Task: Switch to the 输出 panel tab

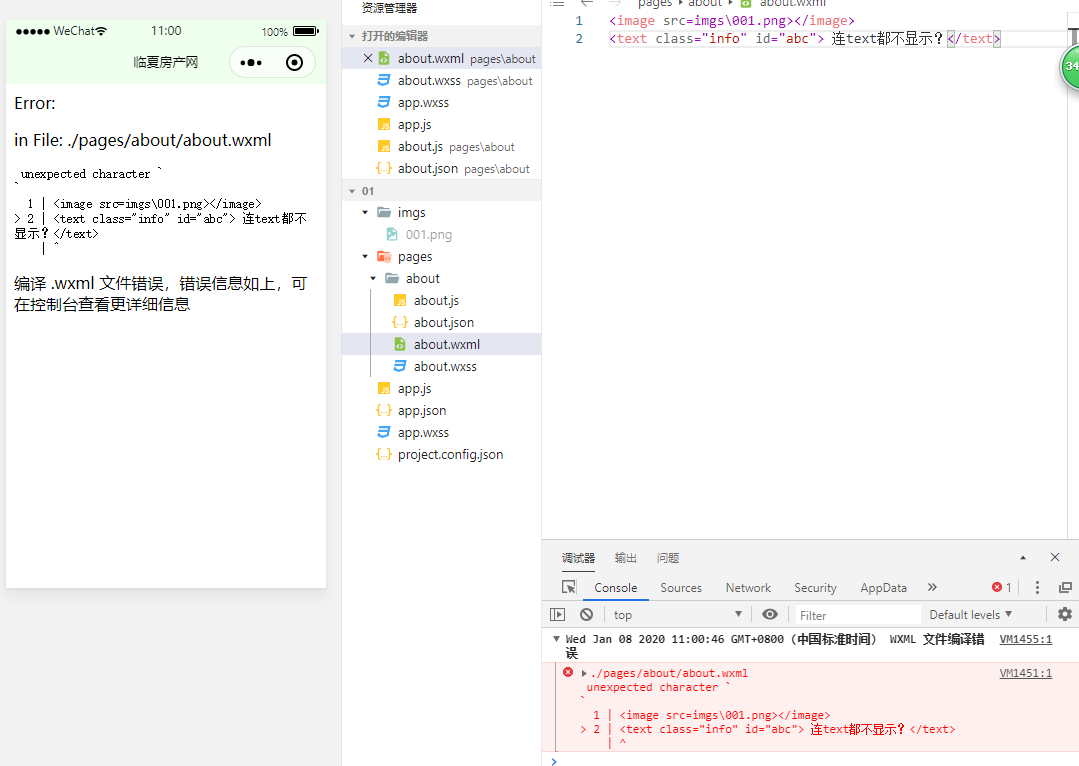Action: tap(626, 557)
